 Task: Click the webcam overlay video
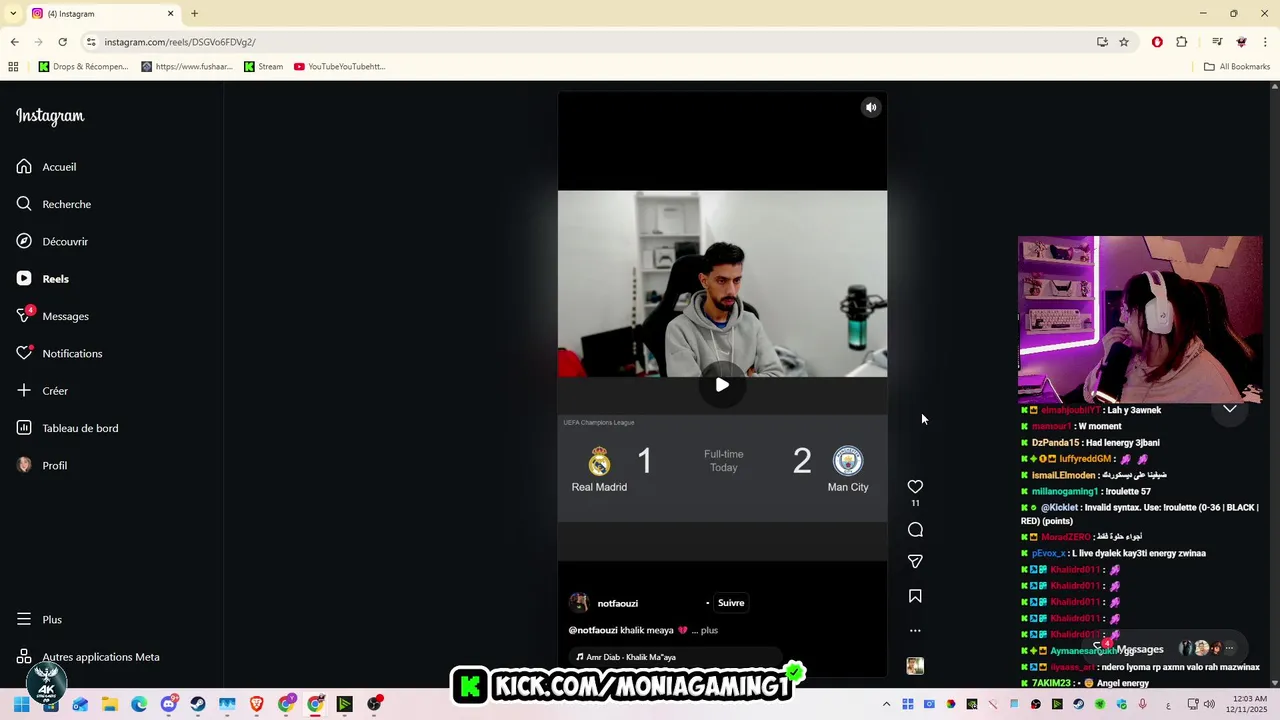(x=1140, y=319)
